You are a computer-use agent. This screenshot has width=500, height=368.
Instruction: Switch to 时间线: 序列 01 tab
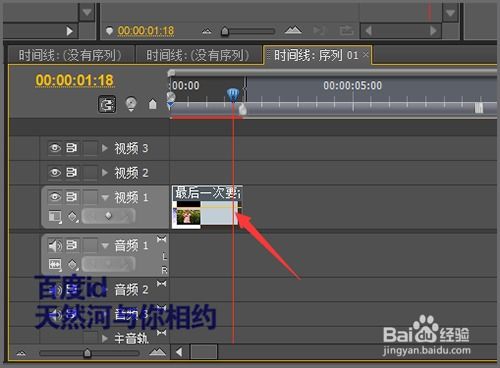pyautogui.click(x=316, y=55)
